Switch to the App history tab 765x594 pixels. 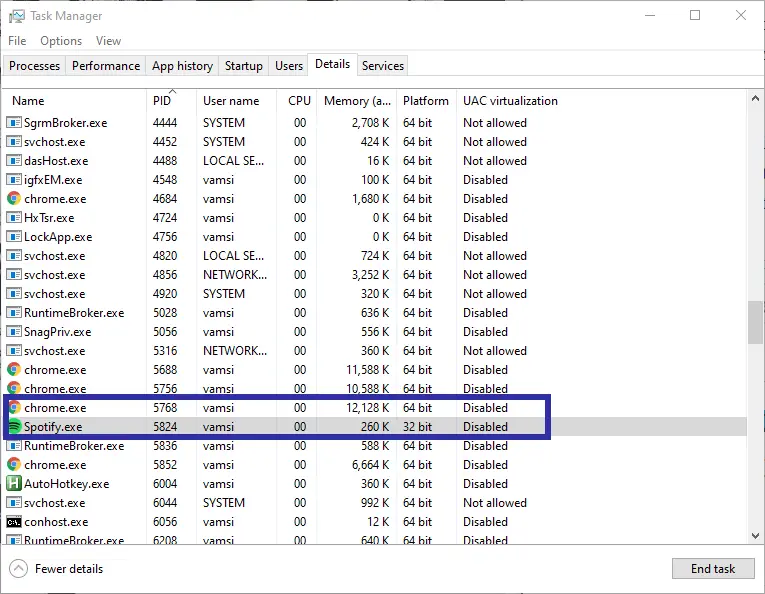coord(182,66)
